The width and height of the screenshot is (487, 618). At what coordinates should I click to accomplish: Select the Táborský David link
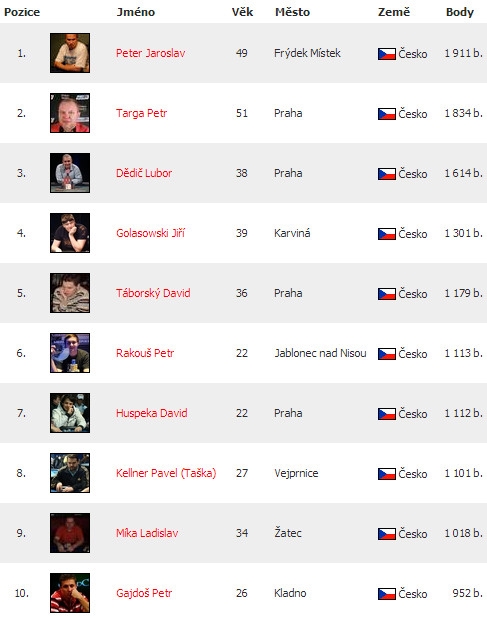[153, 293]
